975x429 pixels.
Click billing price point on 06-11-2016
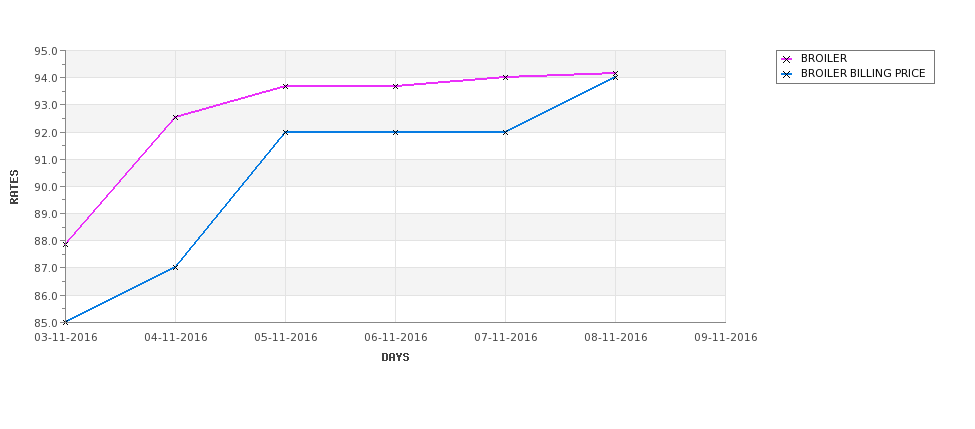(395, 132)
